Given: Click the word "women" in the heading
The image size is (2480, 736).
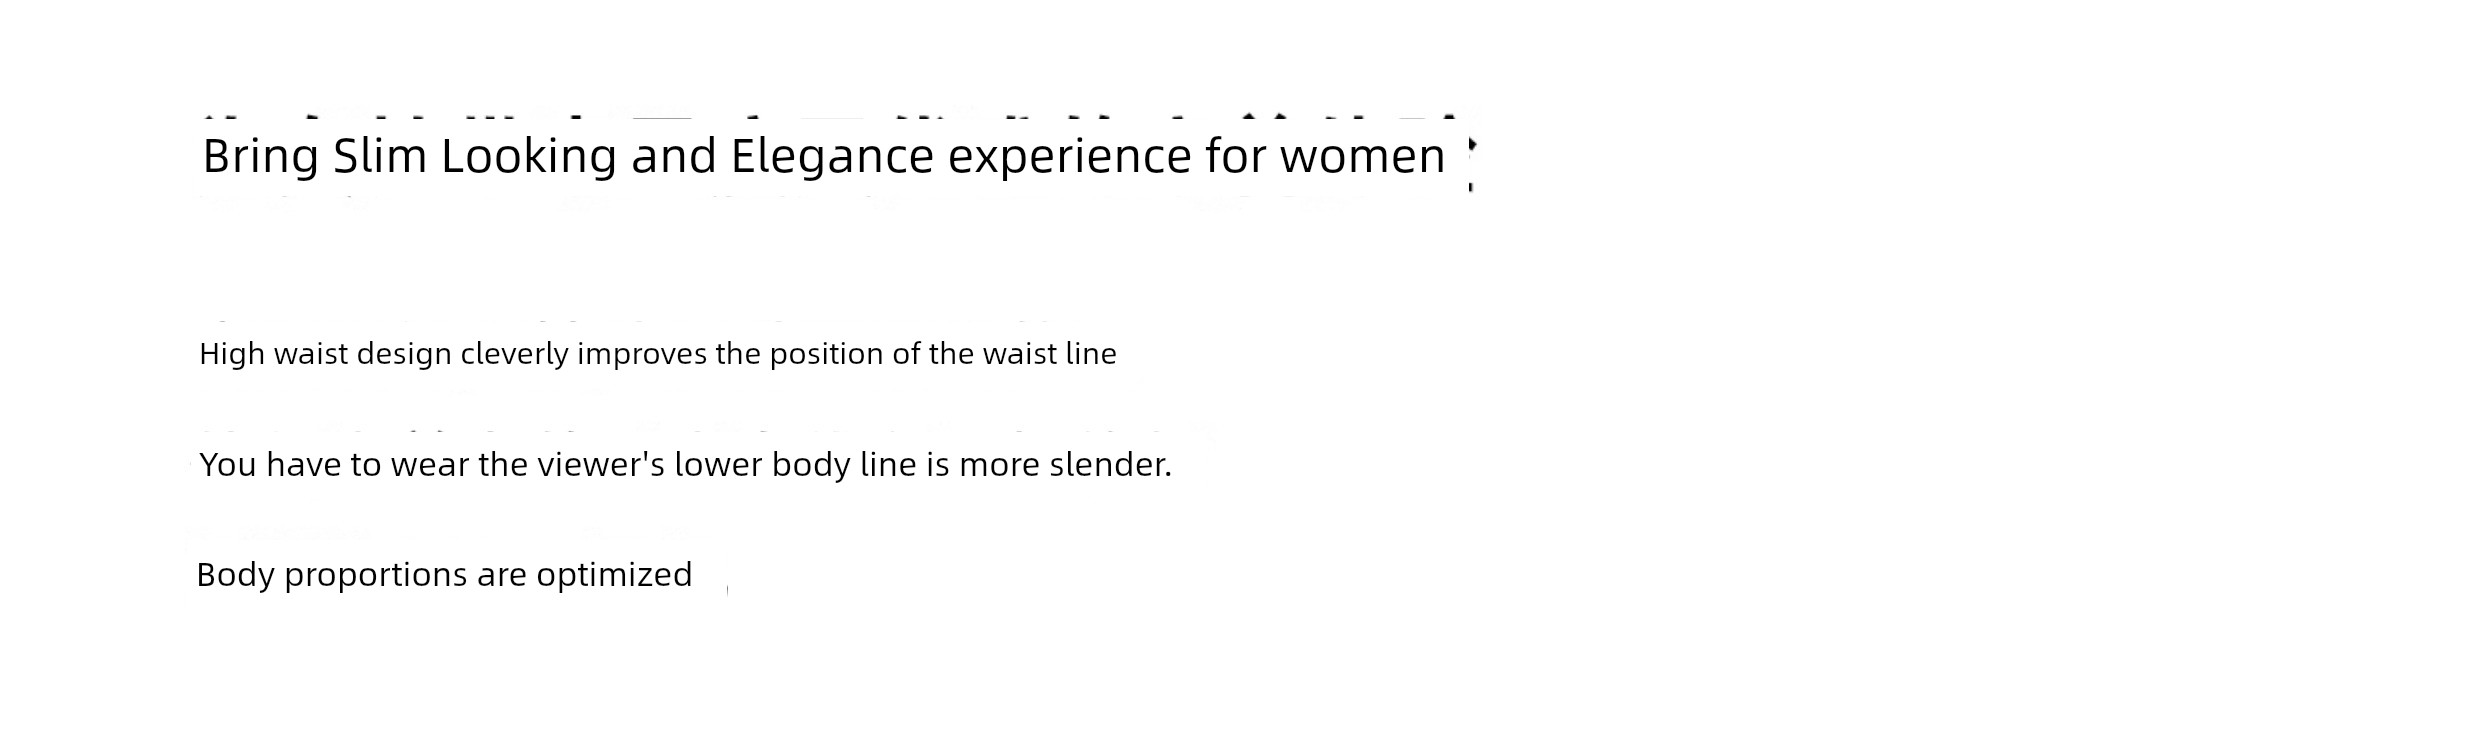Looking at the screenshot, I should pos(1363,157).
